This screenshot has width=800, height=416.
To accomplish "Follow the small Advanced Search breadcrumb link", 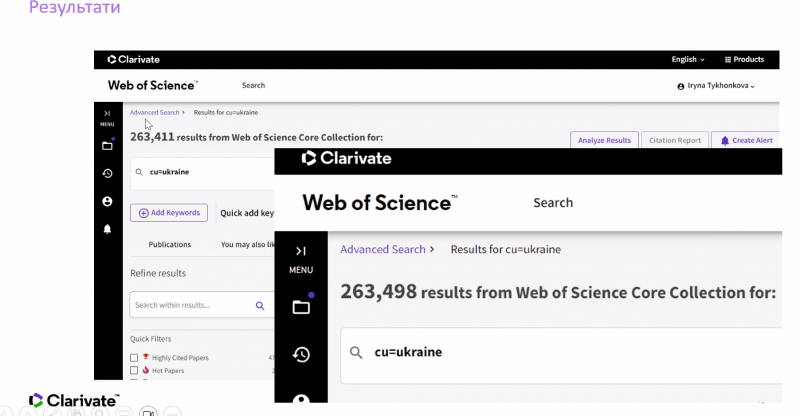I will click(x=155, y=112).
